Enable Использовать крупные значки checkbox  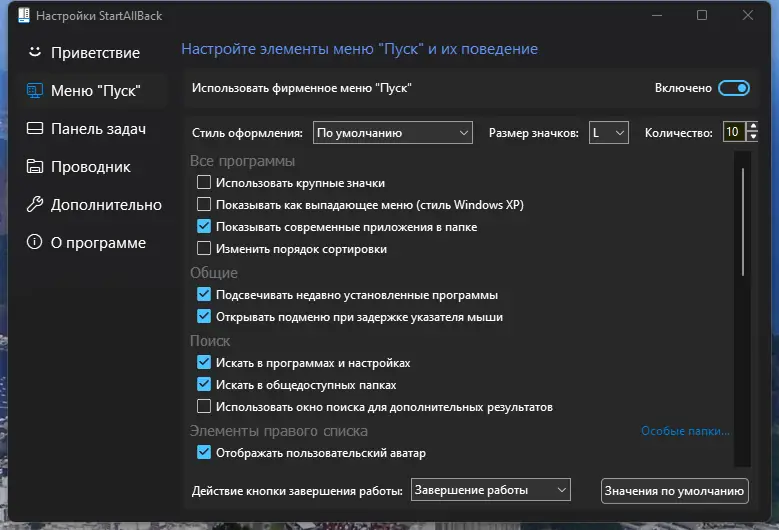point(204,182)
